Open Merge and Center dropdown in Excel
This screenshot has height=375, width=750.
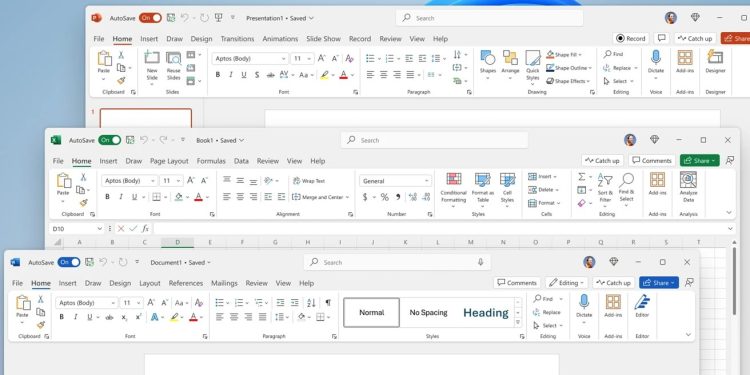pyautogui.click(x=347, y=197)
